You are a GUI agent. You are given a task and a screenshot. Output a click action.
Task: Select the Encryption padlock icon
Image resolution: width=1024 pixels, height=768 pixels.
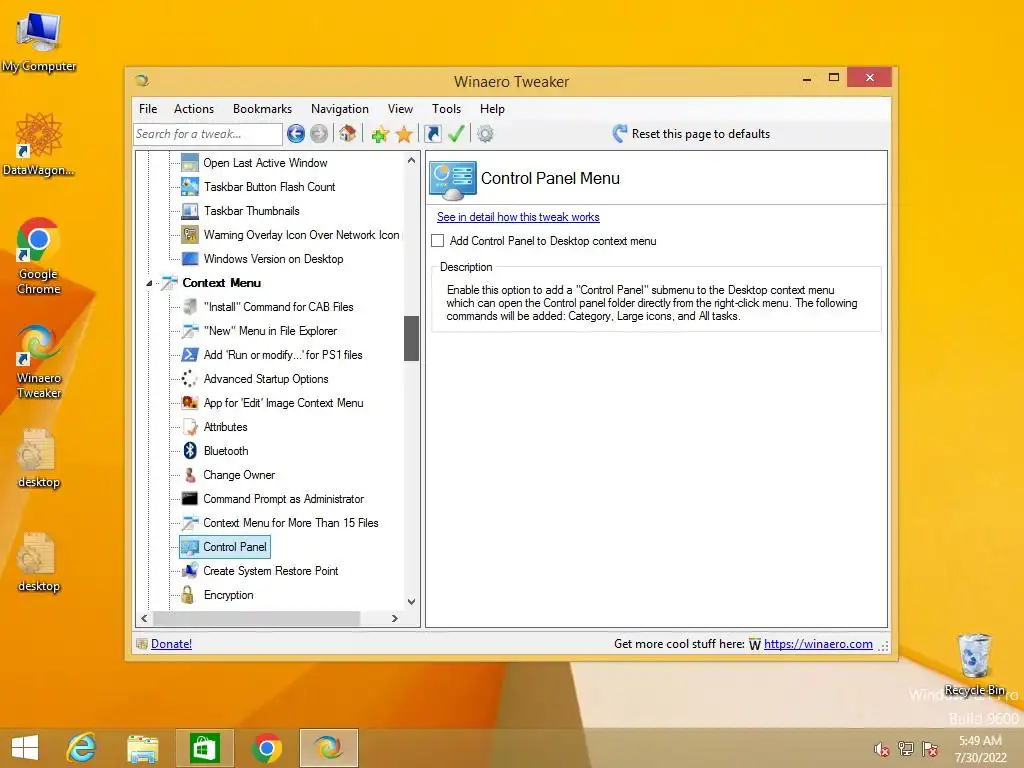pyautogui.click(x=188, y=595)
